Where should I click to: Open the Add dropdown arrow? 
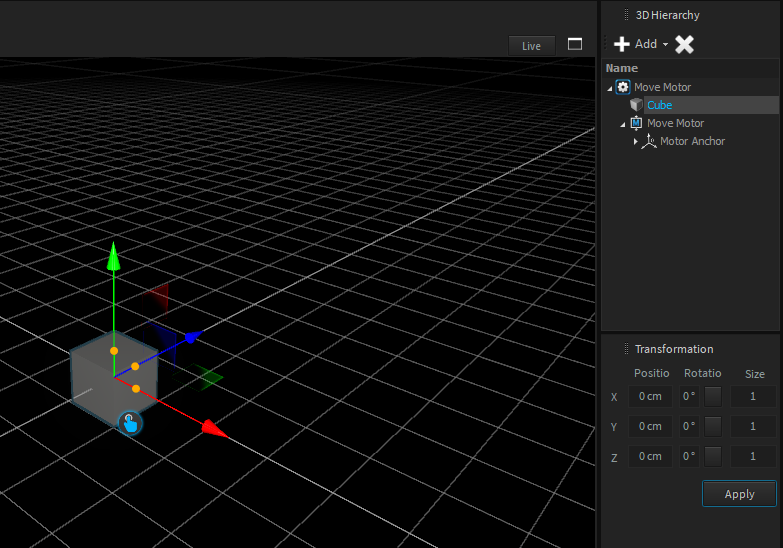[x=666, y=45]
